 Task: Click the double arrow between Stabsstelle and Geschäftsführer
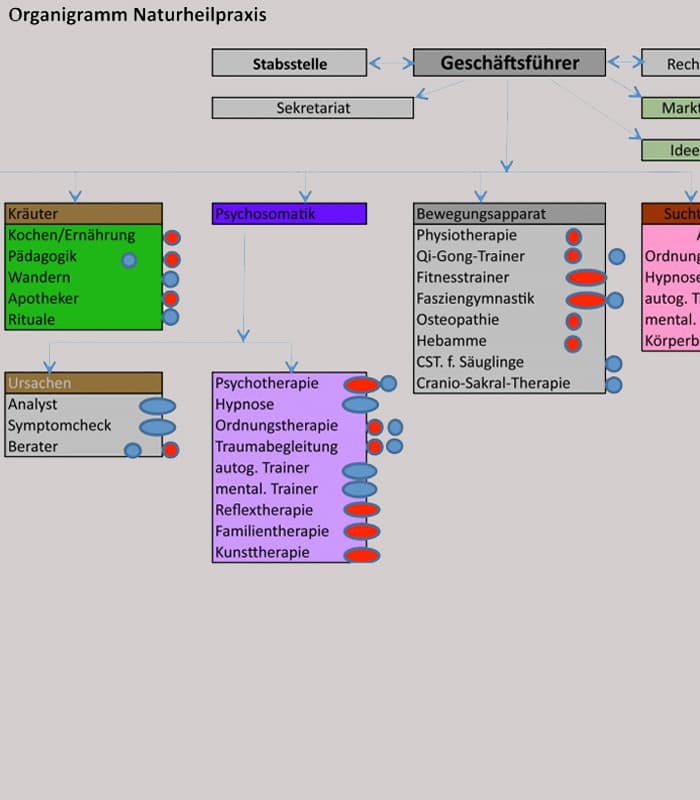tap(390, 63)
